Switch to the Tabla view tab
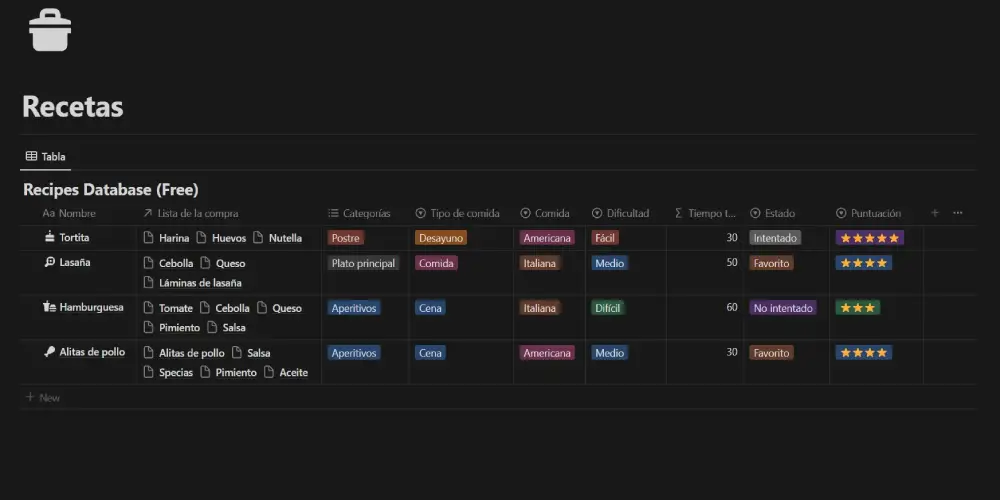Screen dimensions: 1000x500 (x=45, y=157)
